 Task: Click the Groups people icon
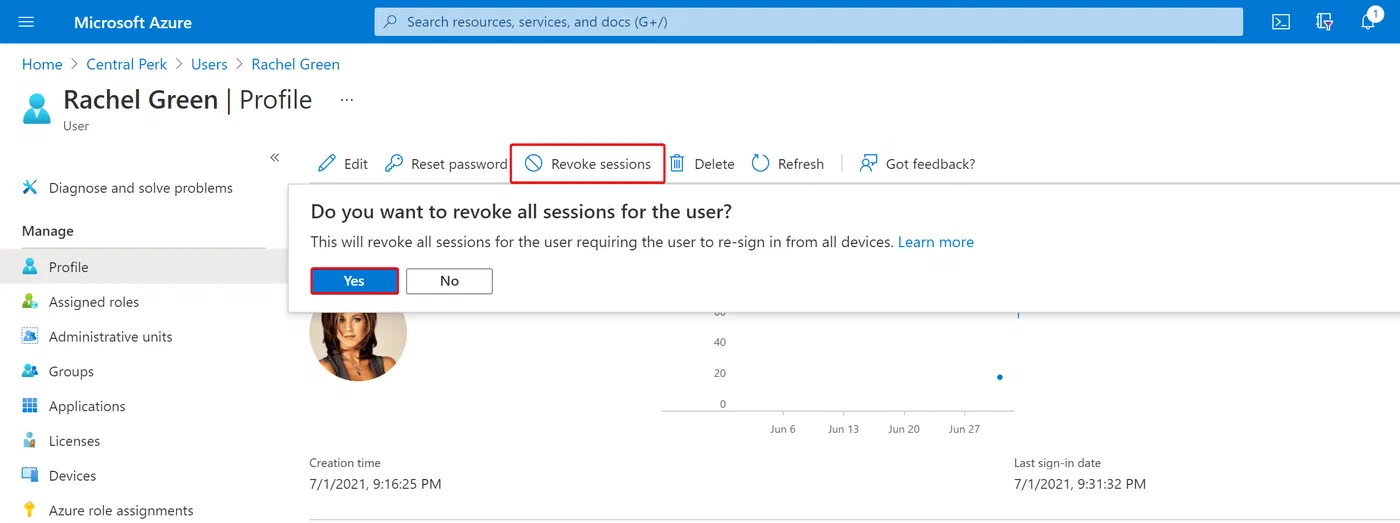30,371
